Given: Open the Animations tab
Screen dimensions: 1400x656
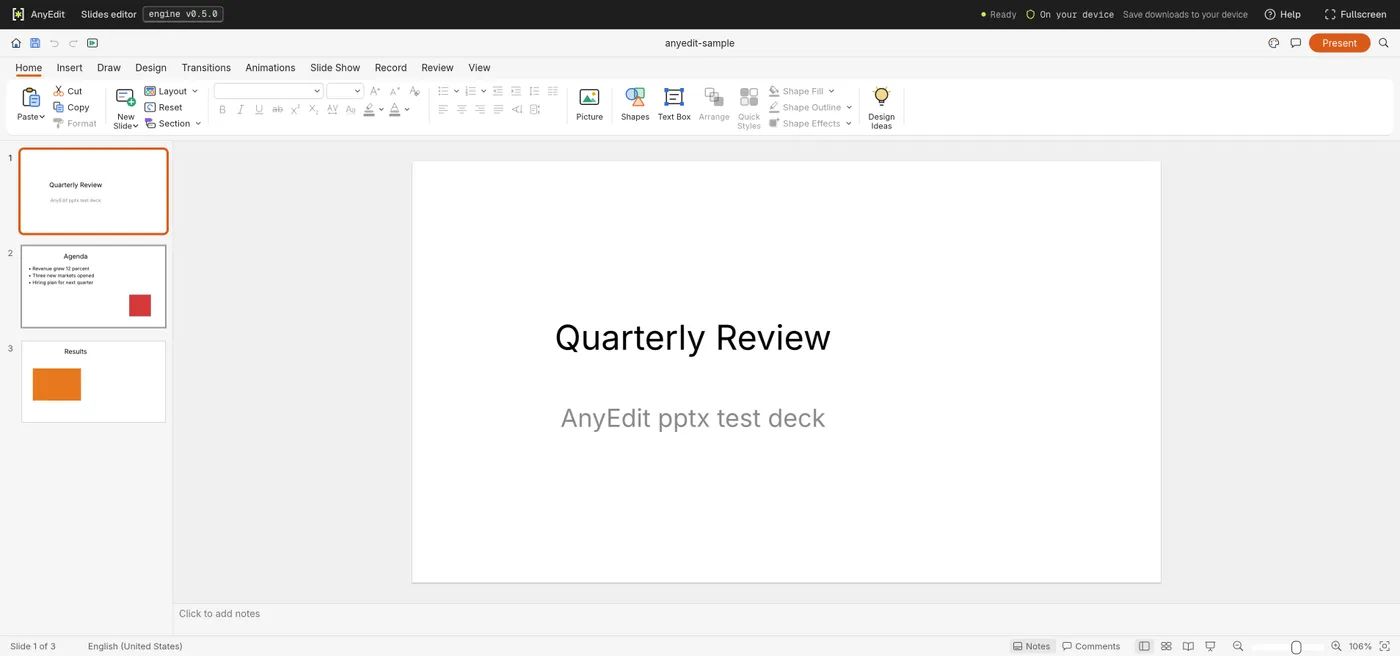Looking at the screenshot, I should coord(270,68).
